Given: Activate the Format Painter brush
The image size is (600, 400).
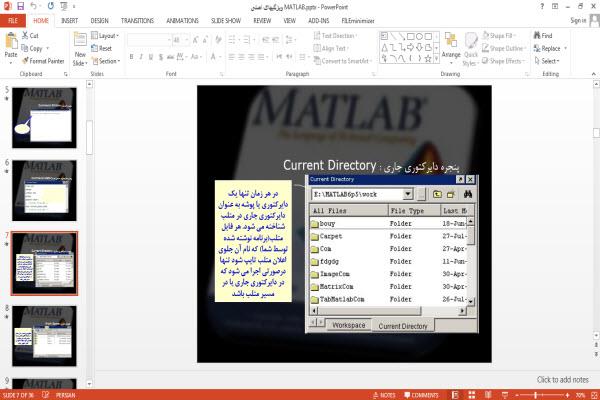Looking at the screenshot, I should point(25,61).
